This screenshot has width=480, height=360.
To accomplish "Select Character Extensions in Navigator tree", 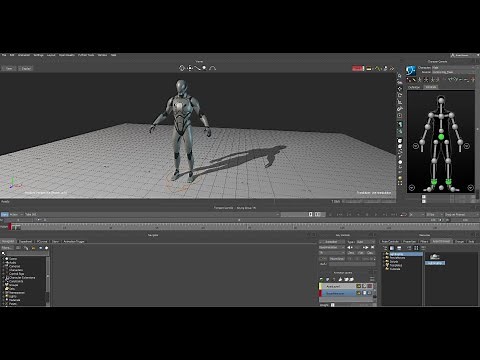I will [22, 277].
